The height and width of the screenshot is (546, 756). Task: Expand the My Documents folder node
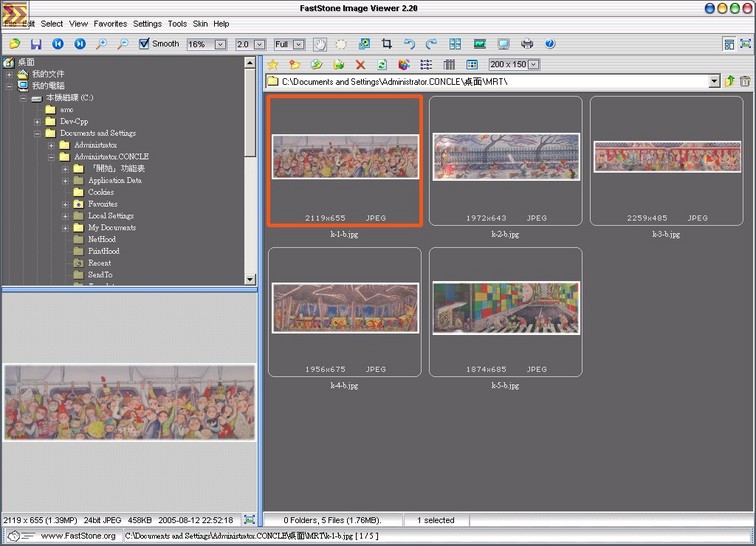pyautogui.click(x=65, y=228)
